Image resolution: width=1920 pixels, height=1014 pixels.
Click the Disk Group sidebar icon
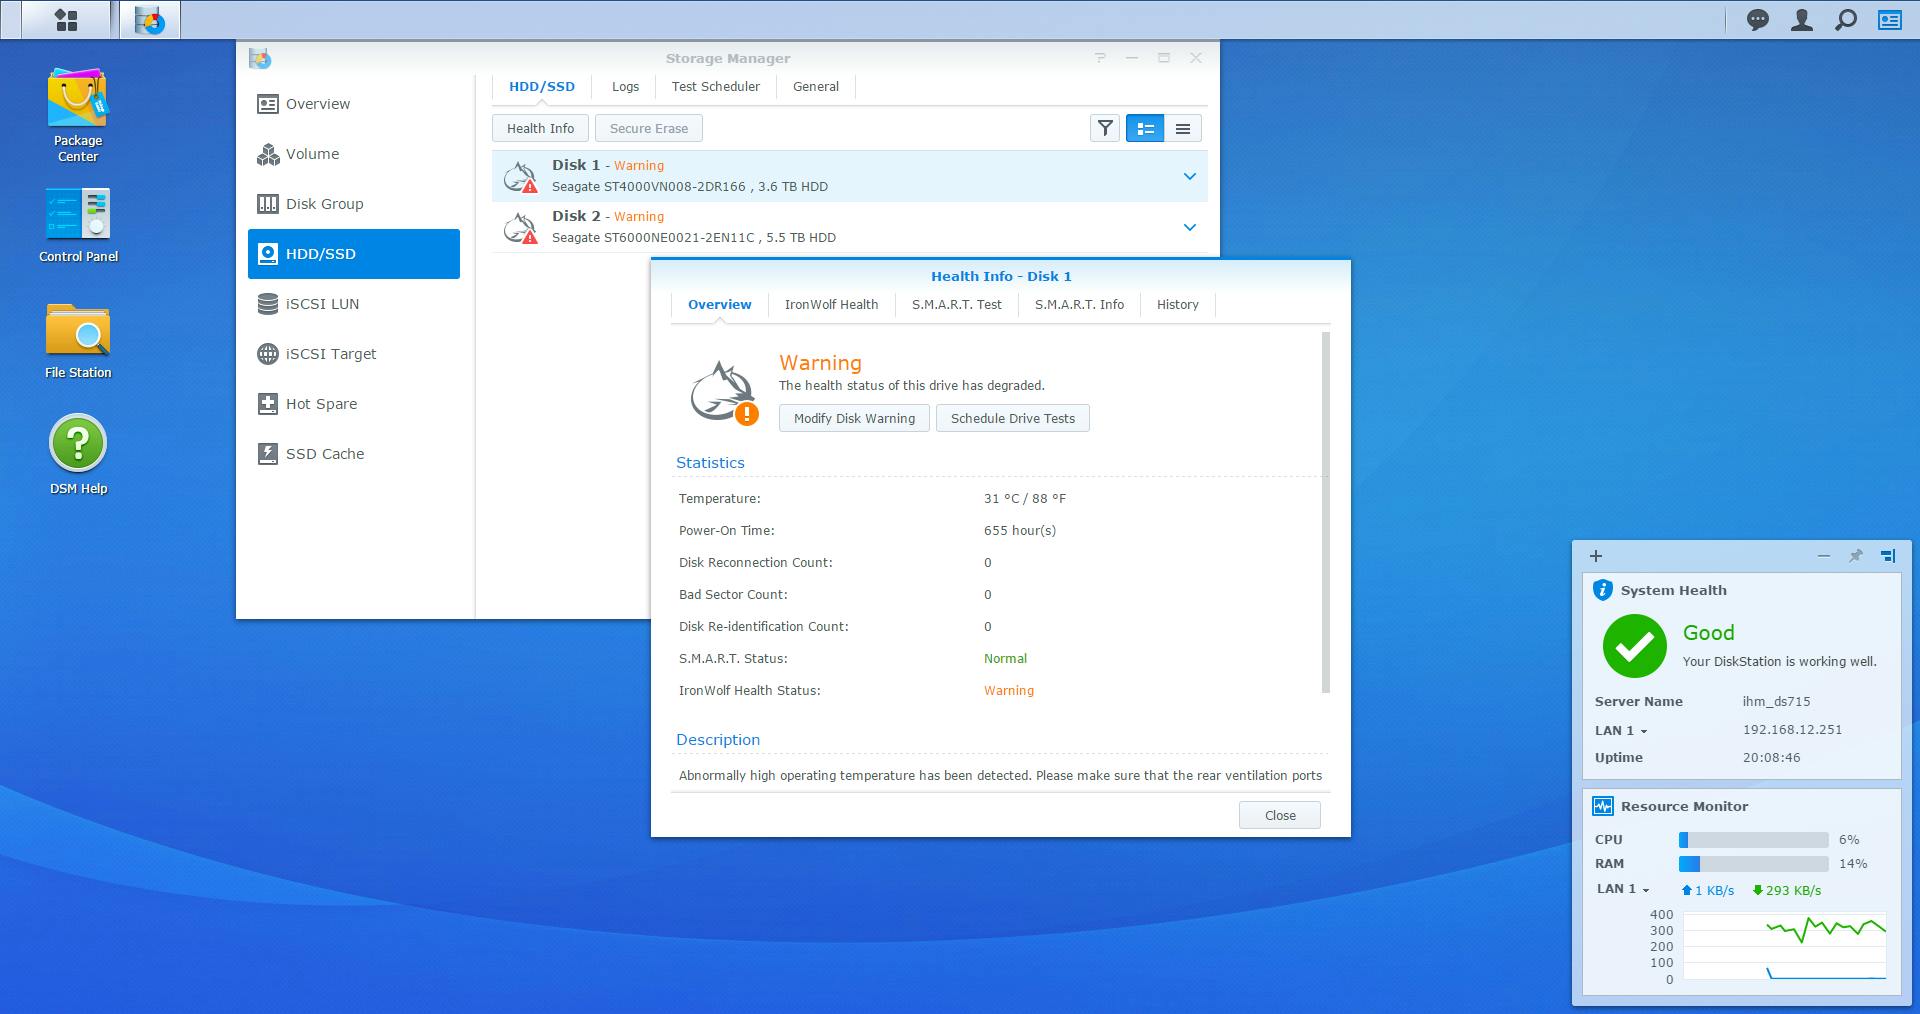pos(267,204)
